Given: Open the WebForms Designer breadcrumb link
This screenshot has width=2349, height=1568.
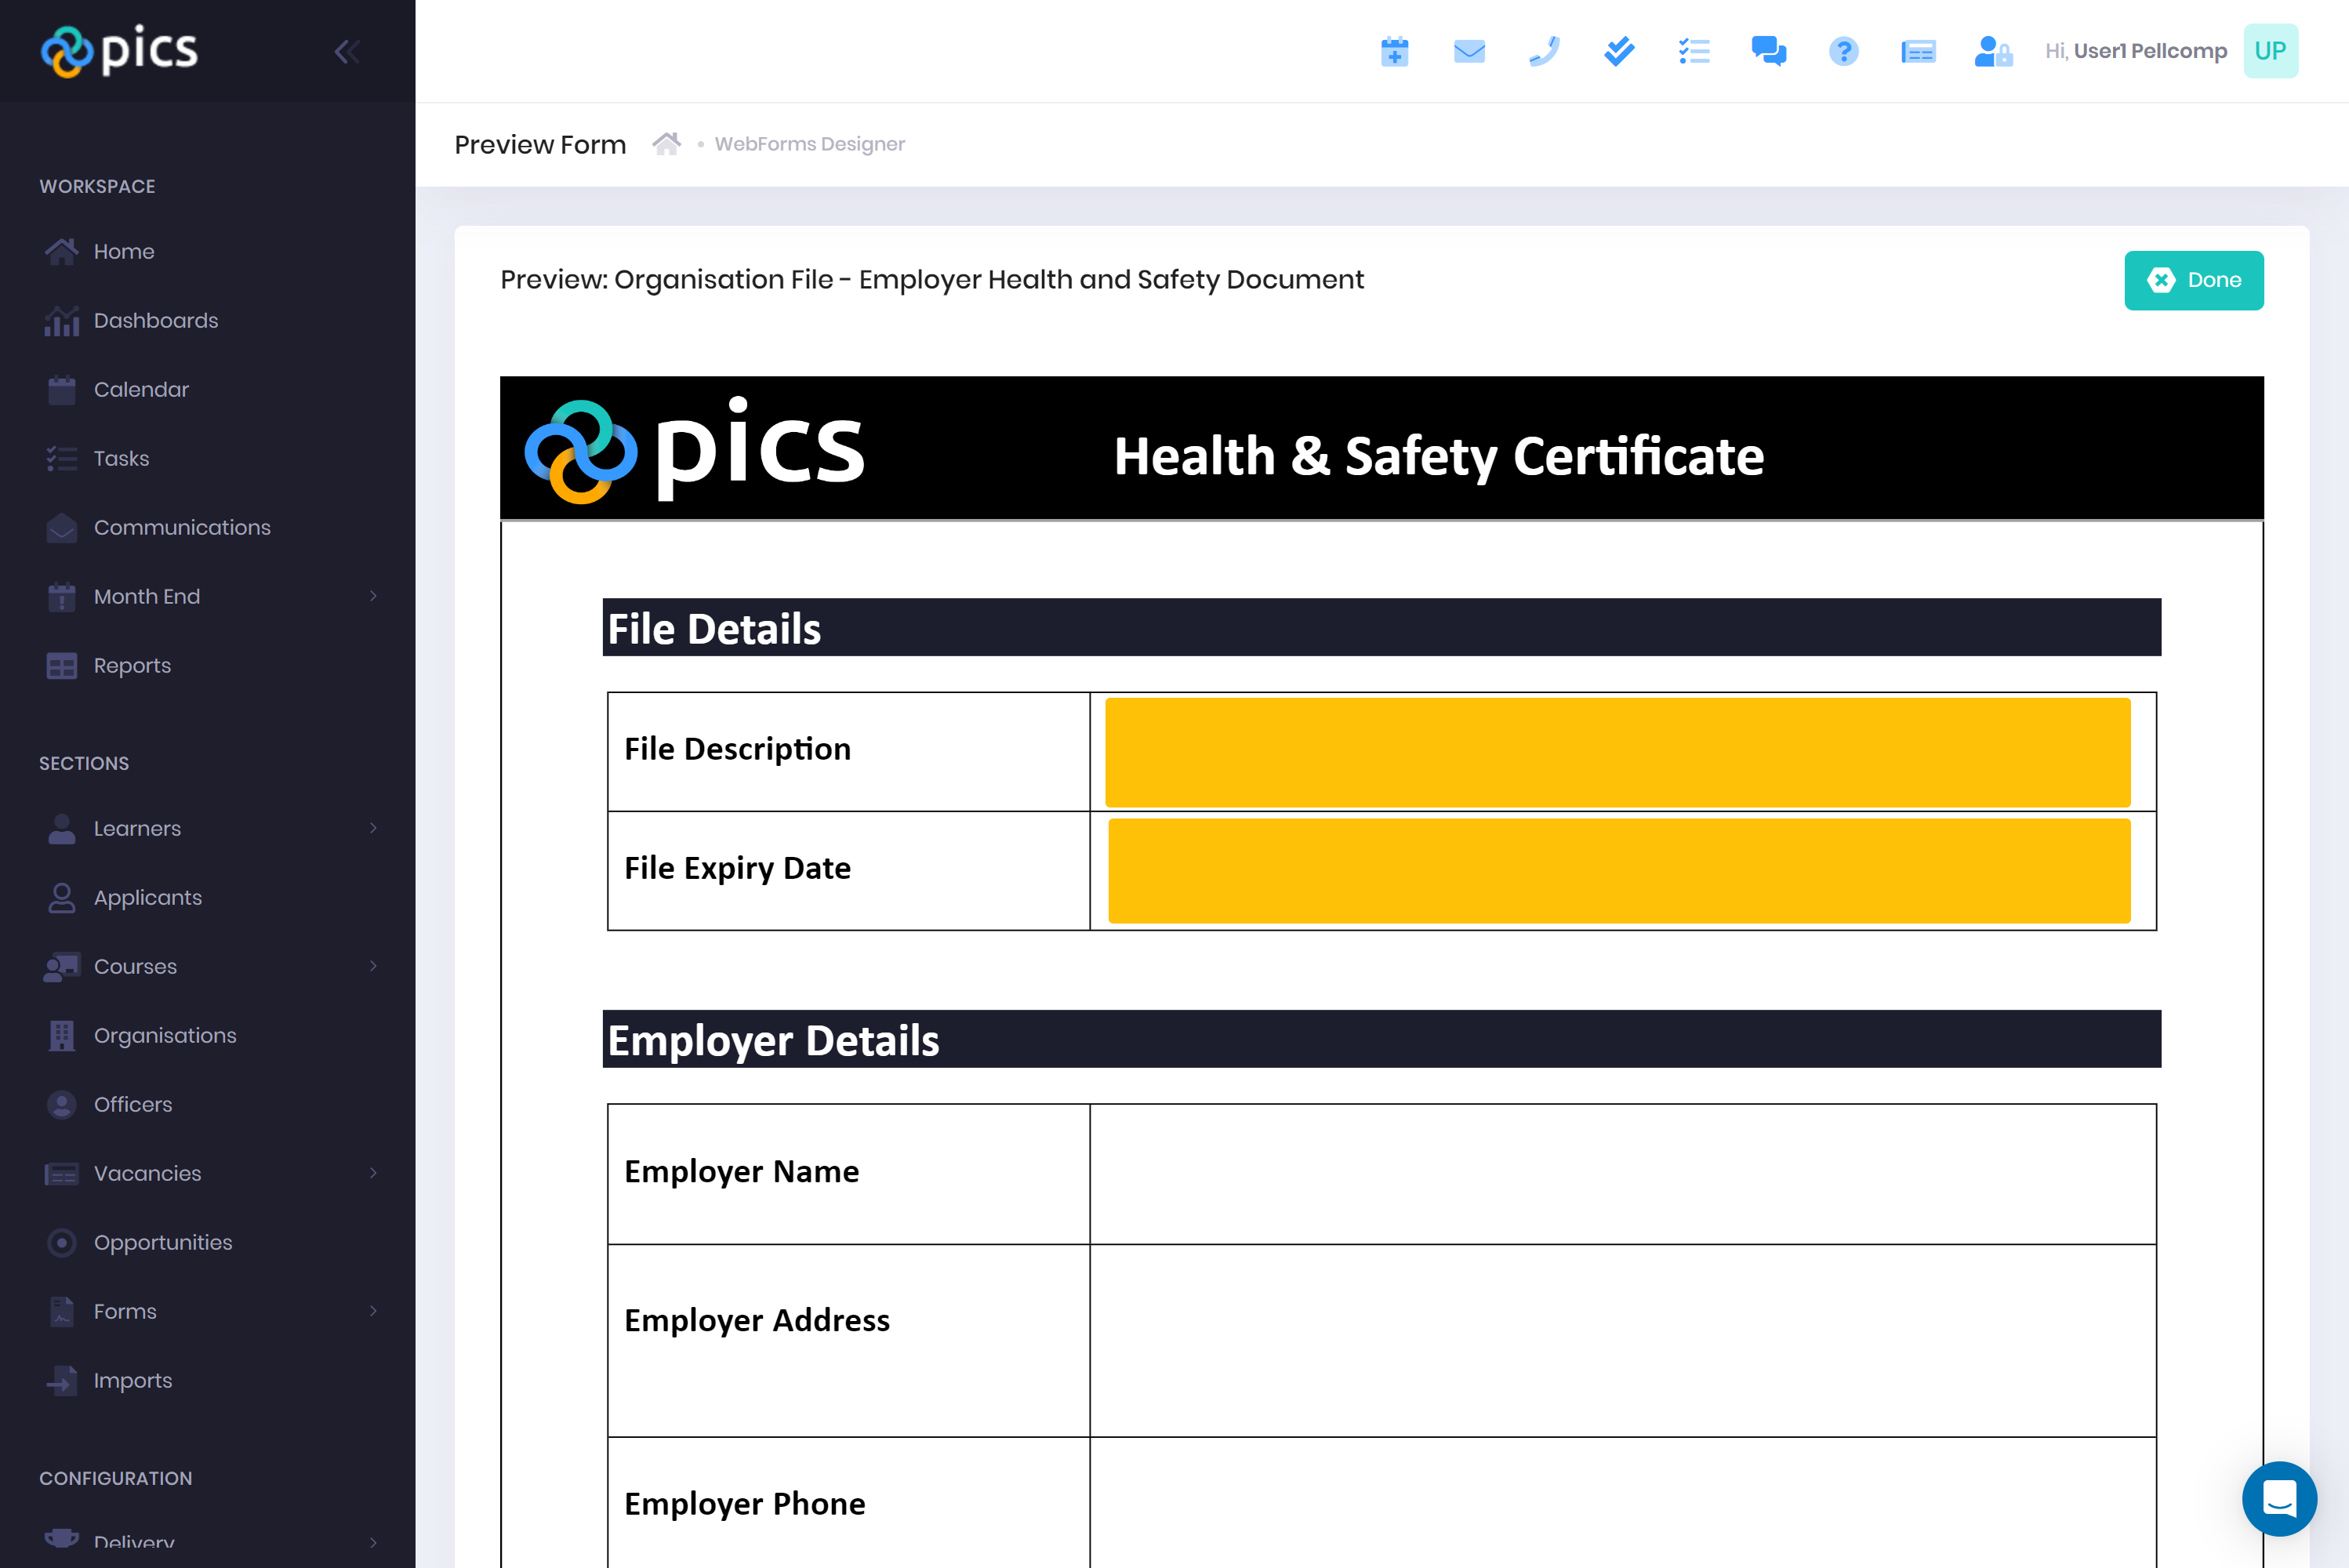Looking at the screenshot, I should (809, 144).
